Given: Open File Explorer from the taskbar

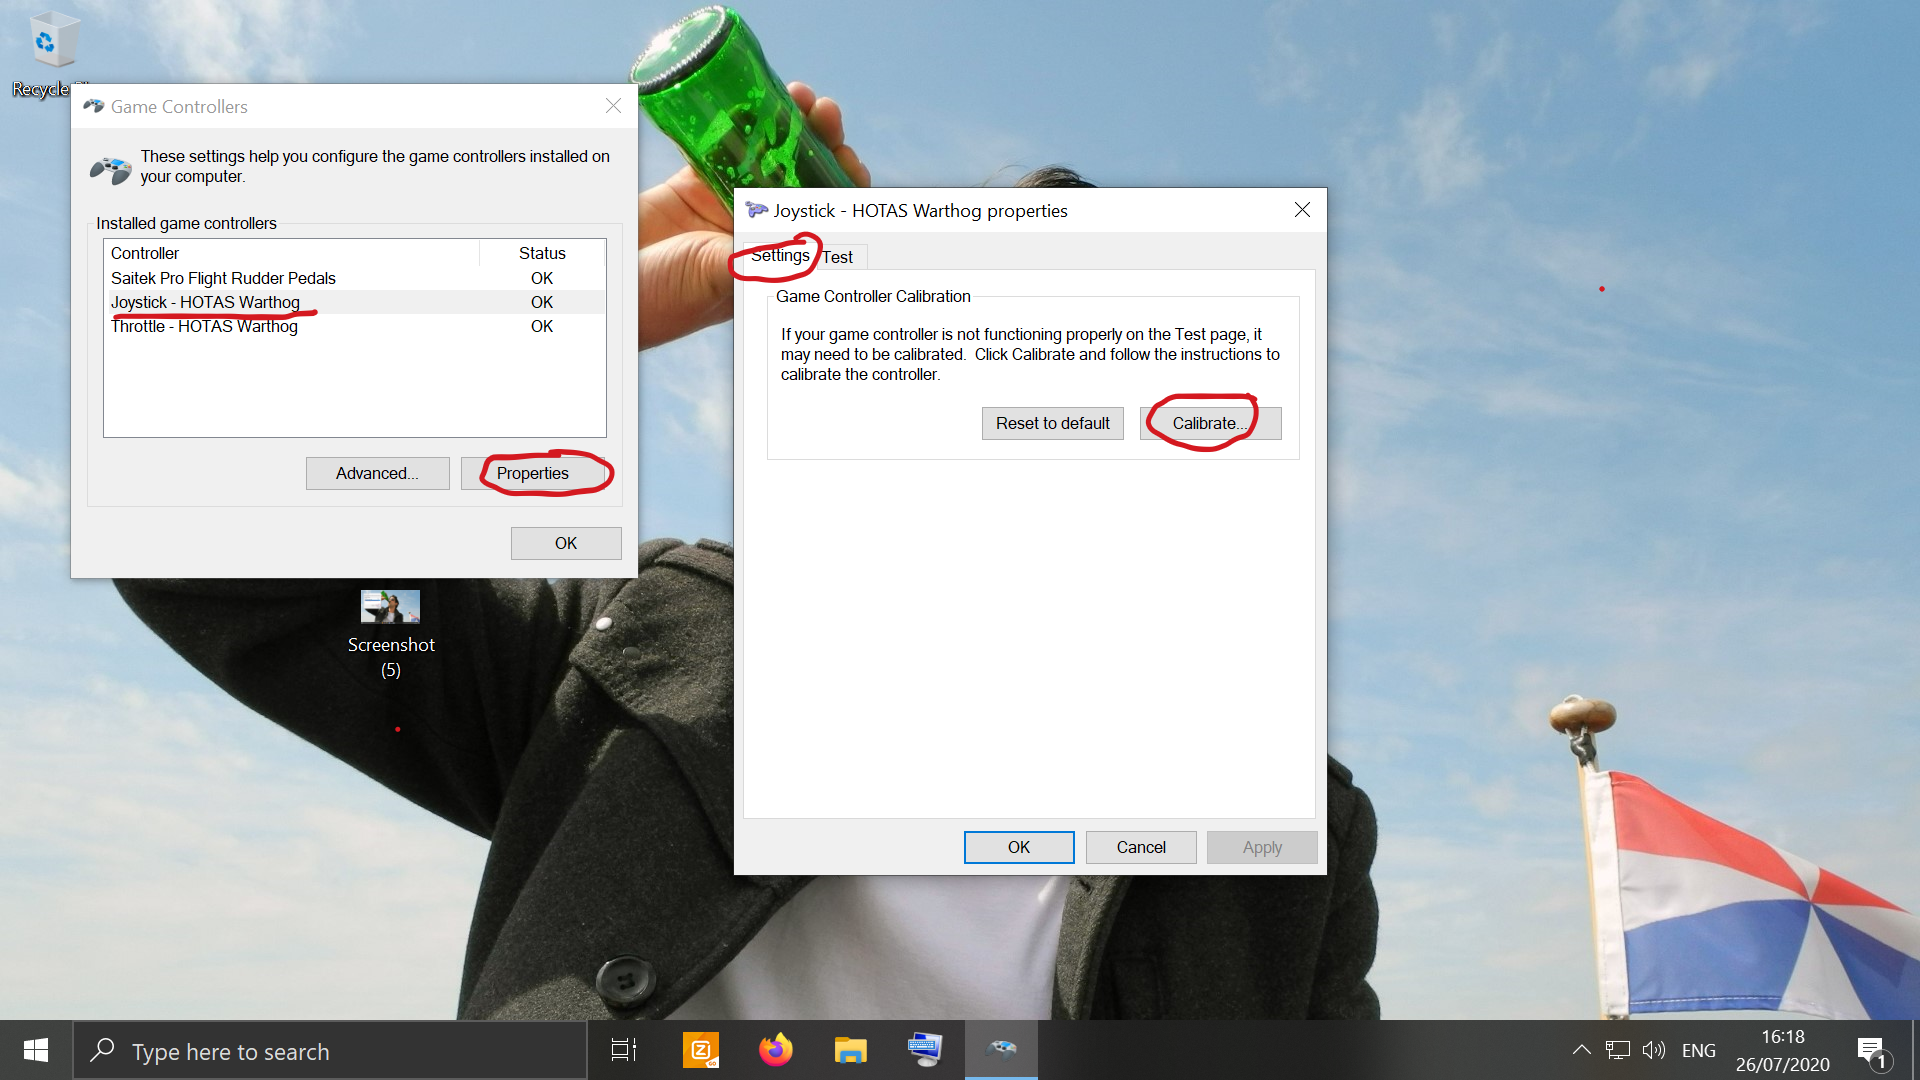Looking at the screenshot, I should click(x=851, y=1050).
